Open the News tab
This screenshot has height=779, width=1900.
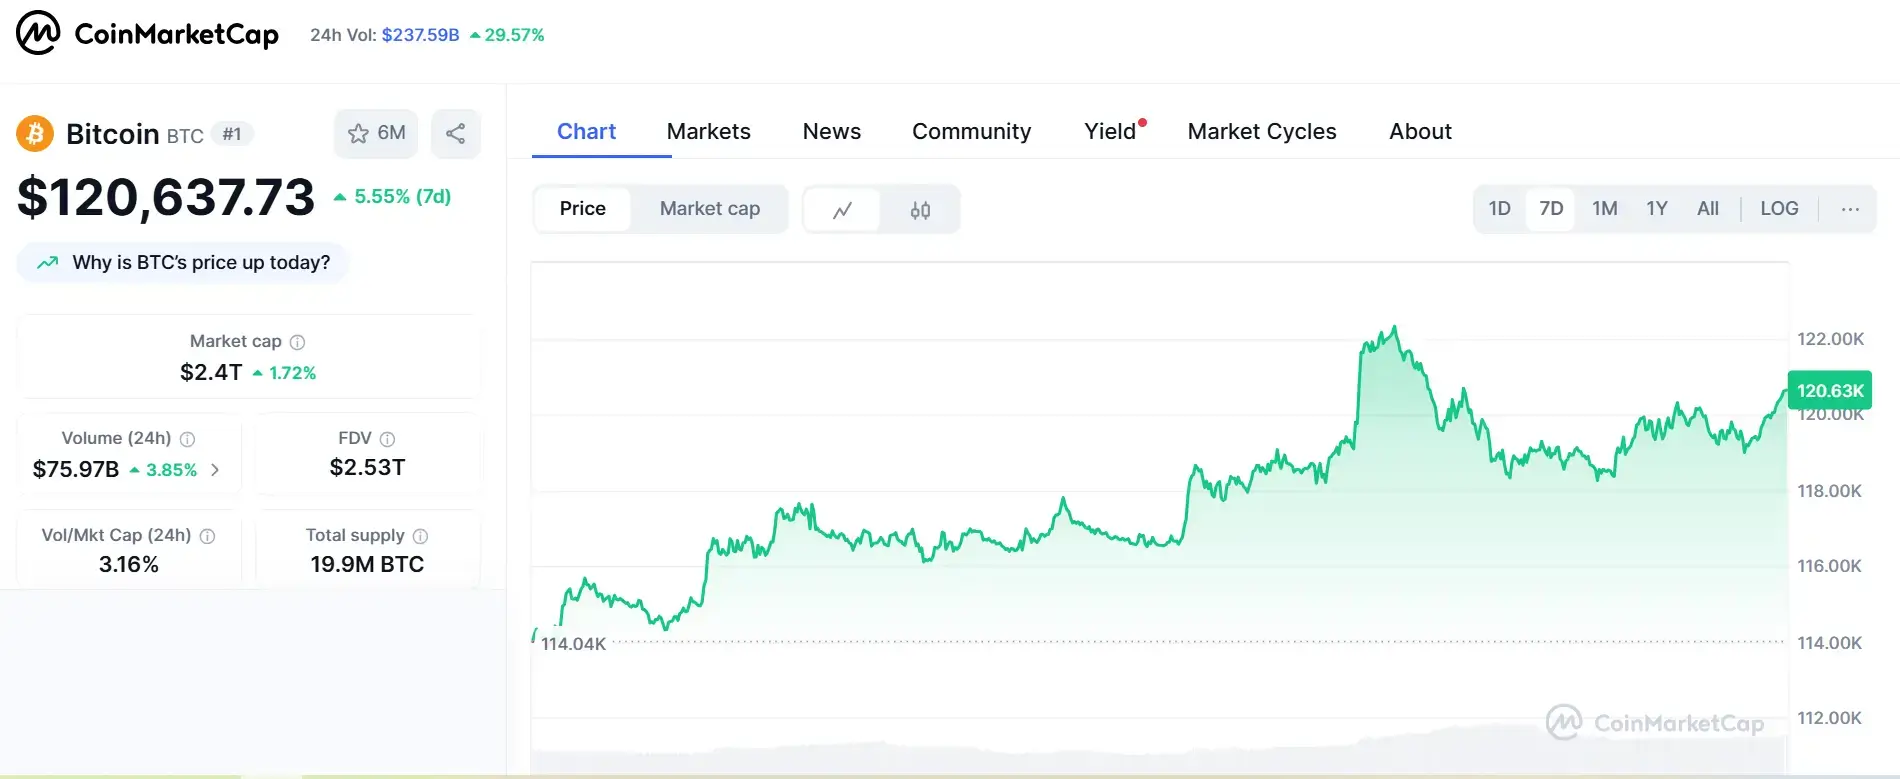831,132
